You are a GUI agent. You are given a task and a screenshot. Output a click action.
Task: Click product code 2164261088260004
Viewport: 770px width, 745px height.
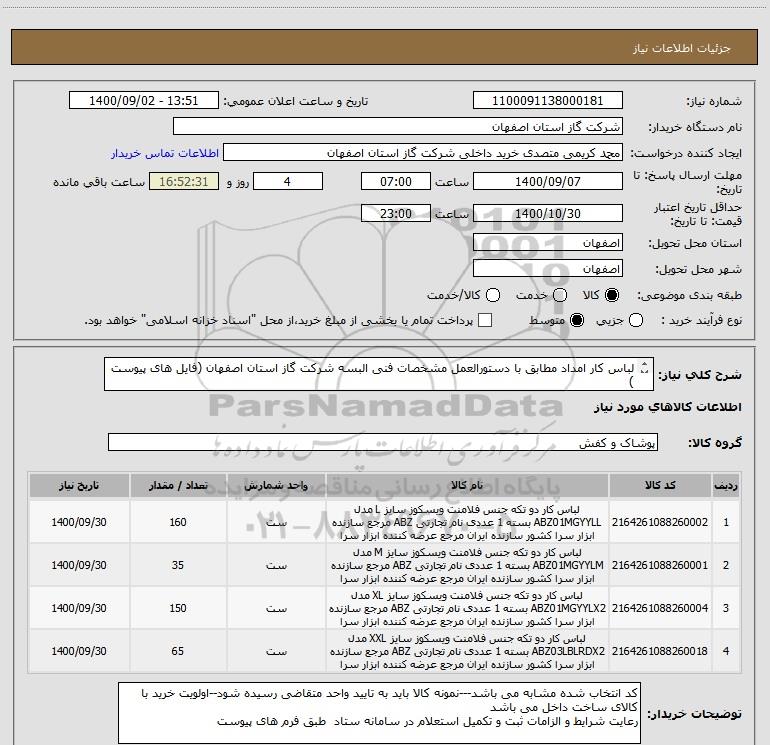(660, 608)
